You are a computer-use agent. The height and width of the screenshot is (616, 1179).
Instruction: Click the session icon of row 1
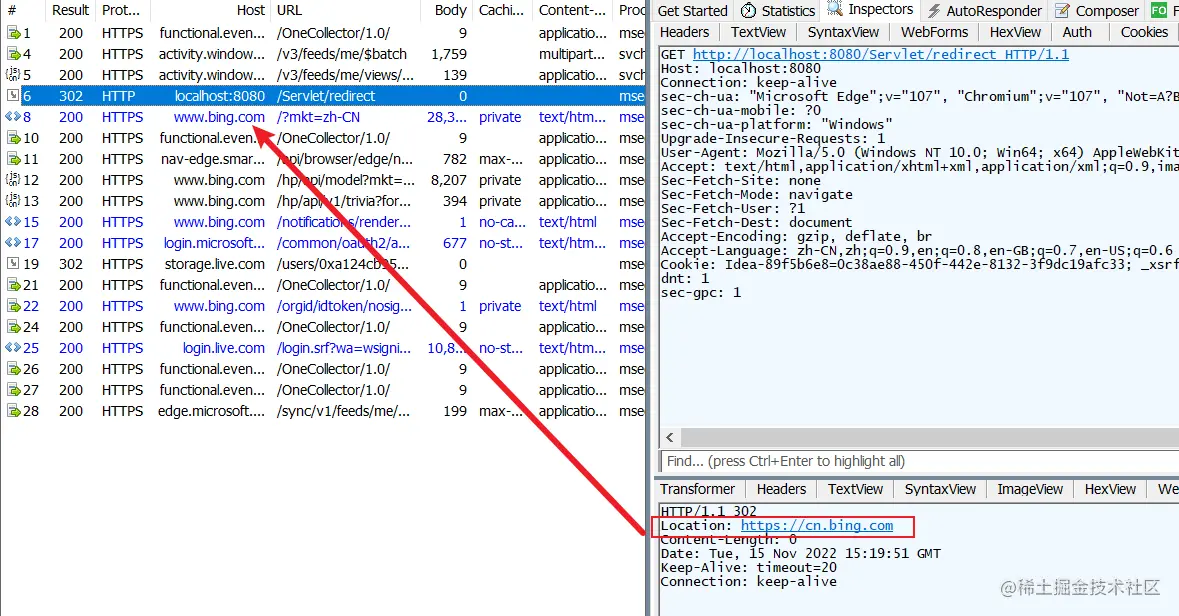pyautogui.click(x=14, y=33)
